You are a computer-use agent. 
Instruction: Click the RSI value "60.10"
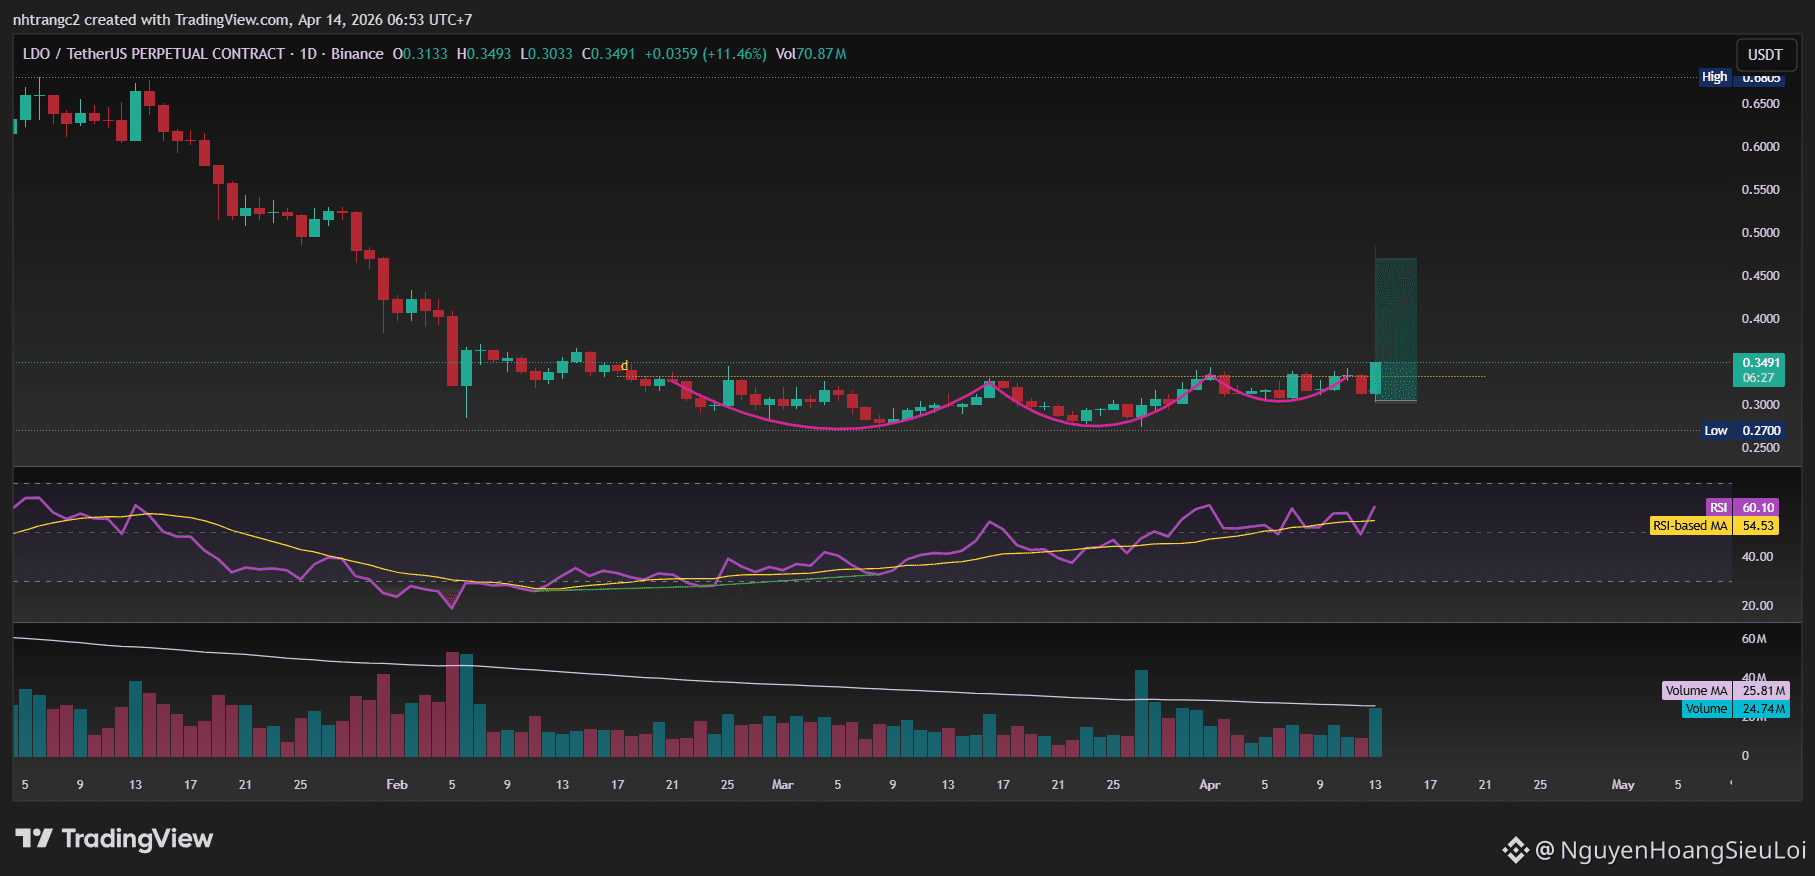point(1759,508)
